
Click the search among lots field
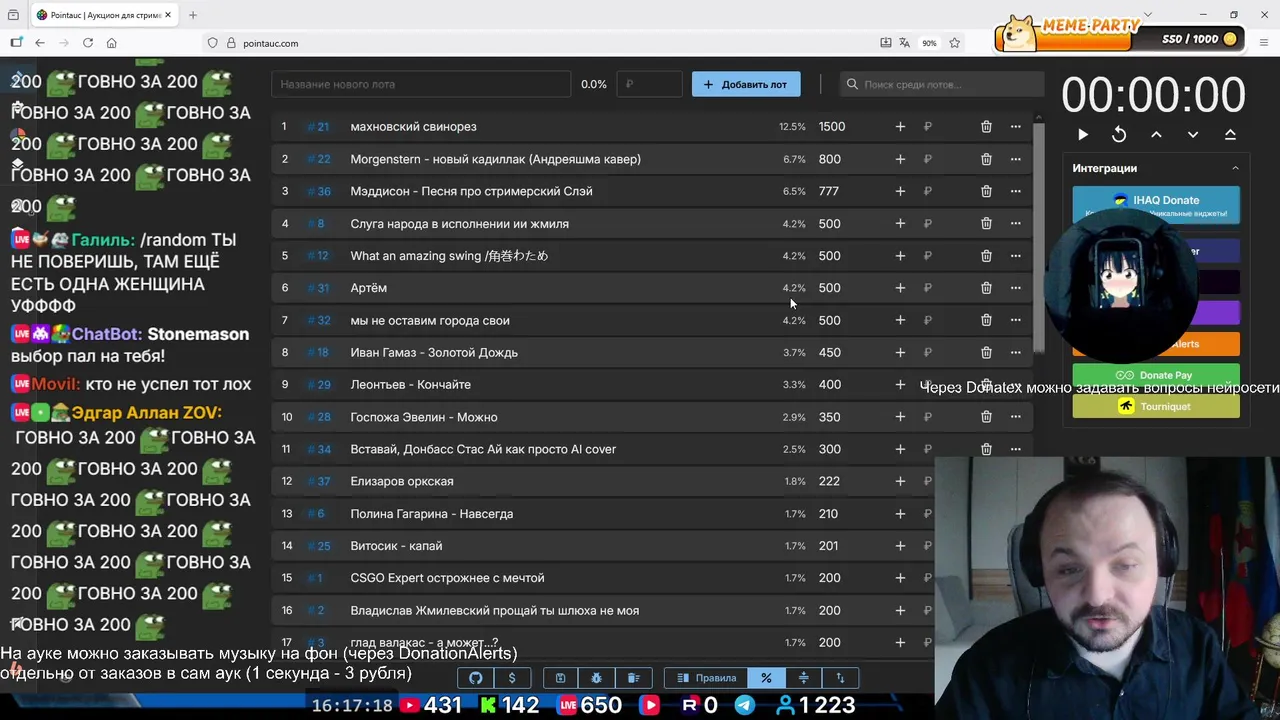(940, 85)
